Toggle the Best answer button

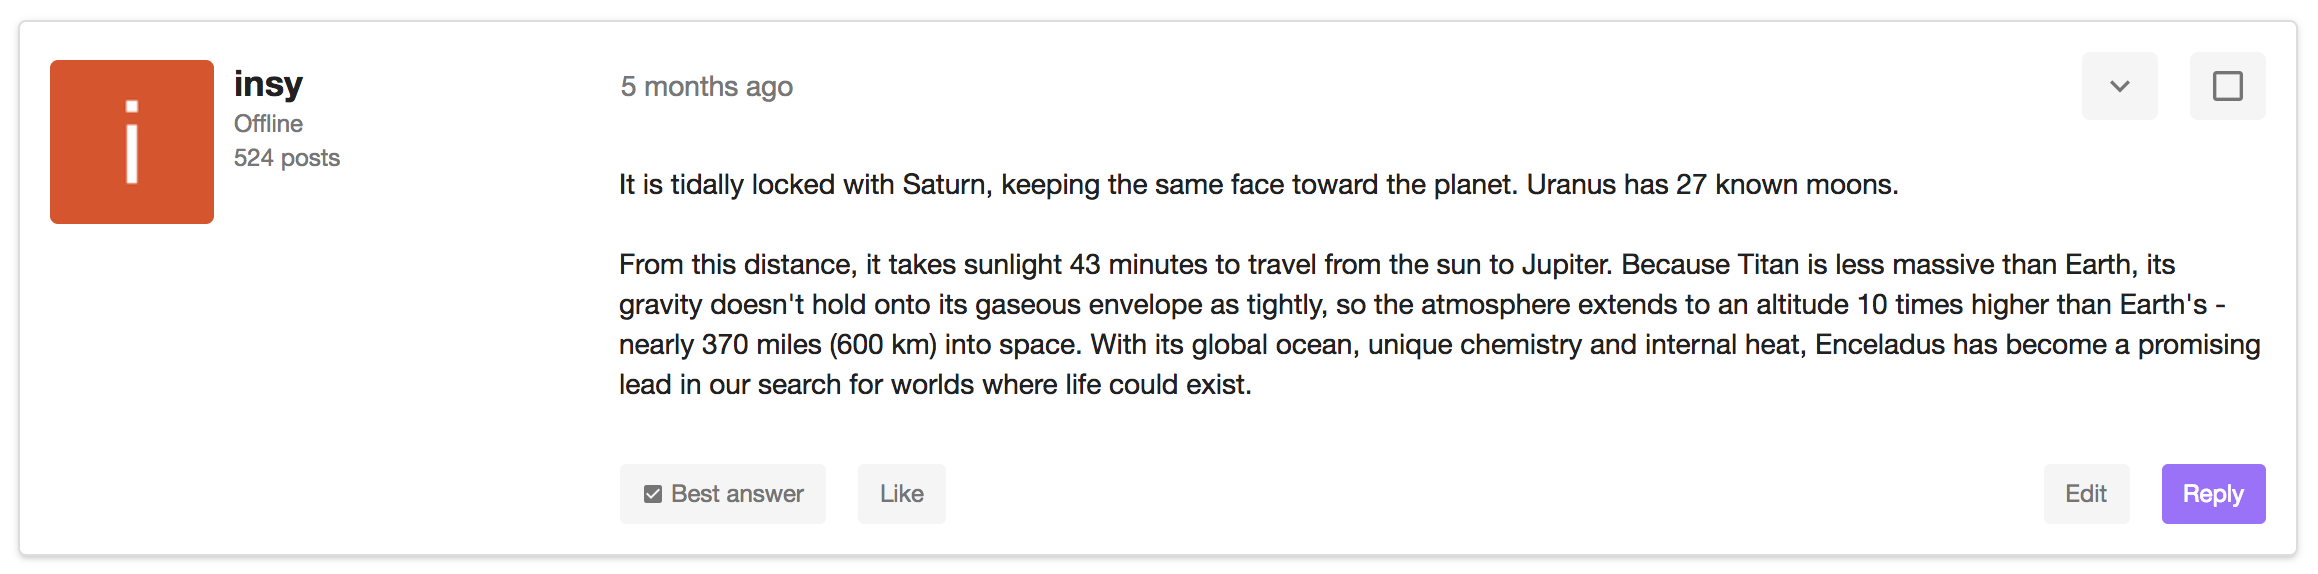[x=723, y=494]
